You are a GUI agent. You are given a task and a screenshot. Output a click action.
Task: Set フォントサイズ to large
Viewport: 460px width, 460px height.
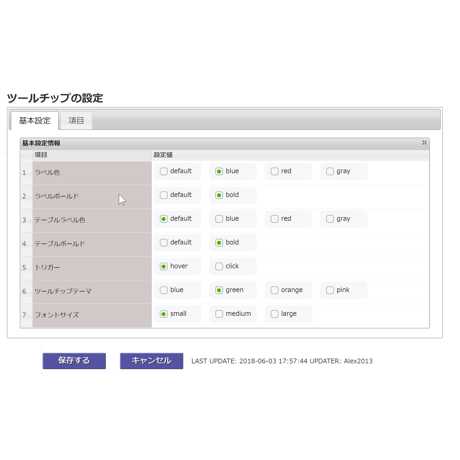point(274,314)
